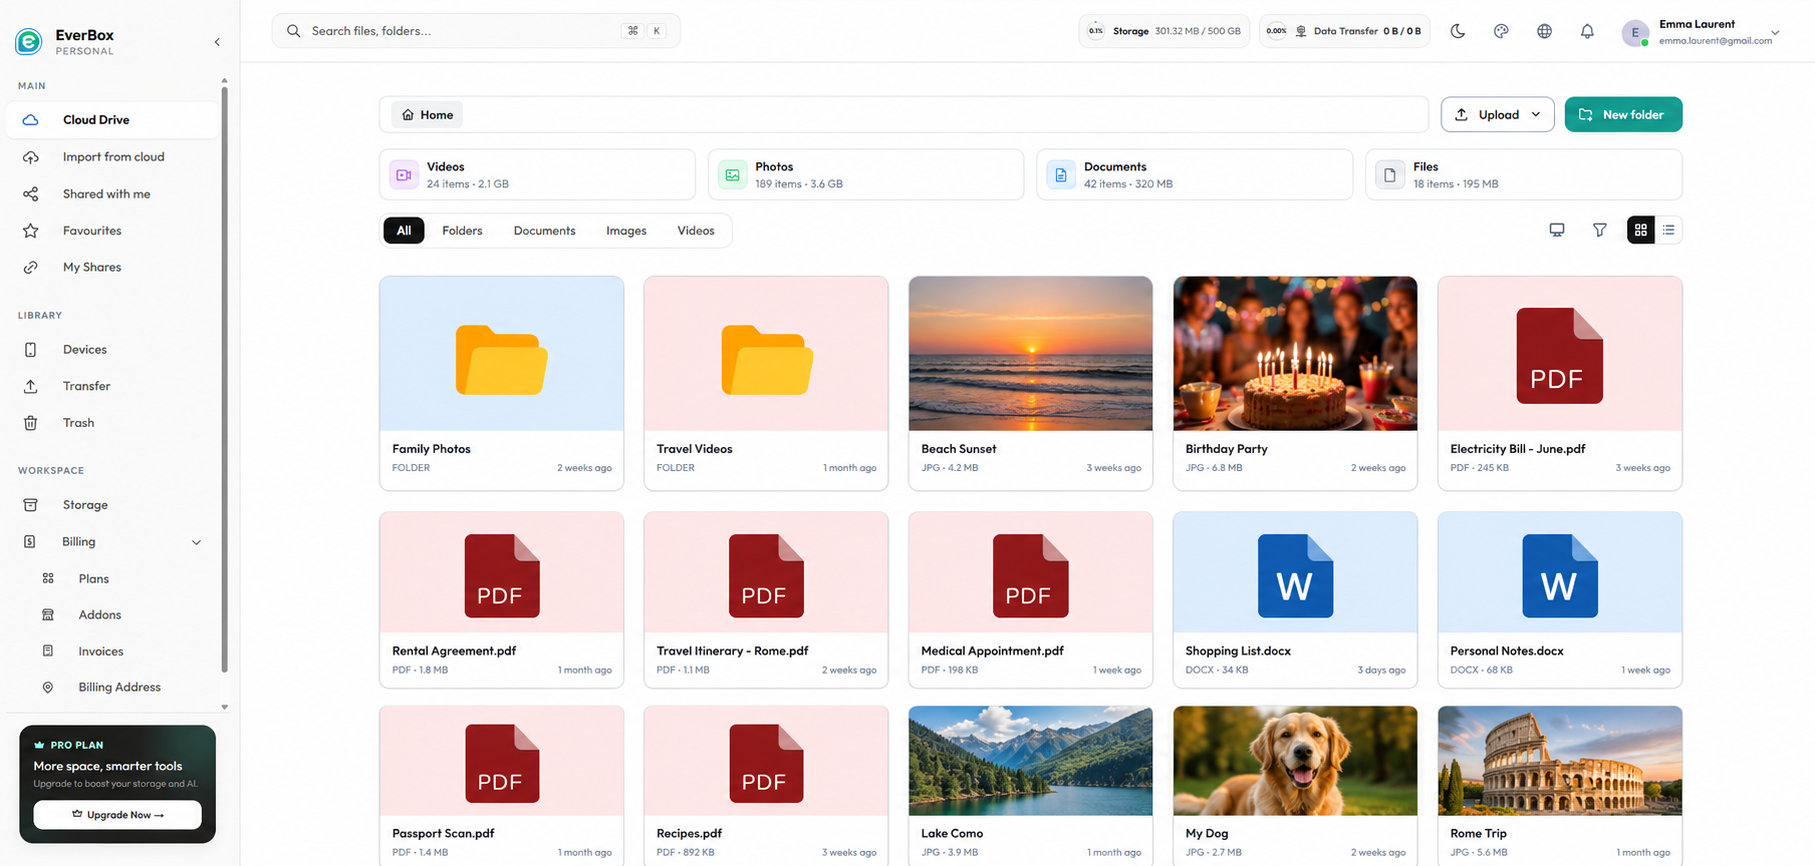1815x866 pixels.
Task: Create a New folder
Action: (x=1623, y=114)
